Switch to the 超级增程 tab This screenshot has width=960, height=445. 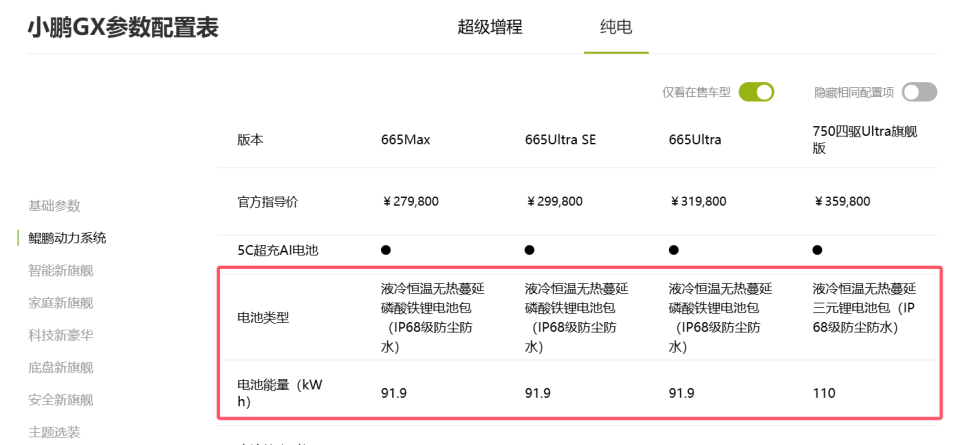490,27
